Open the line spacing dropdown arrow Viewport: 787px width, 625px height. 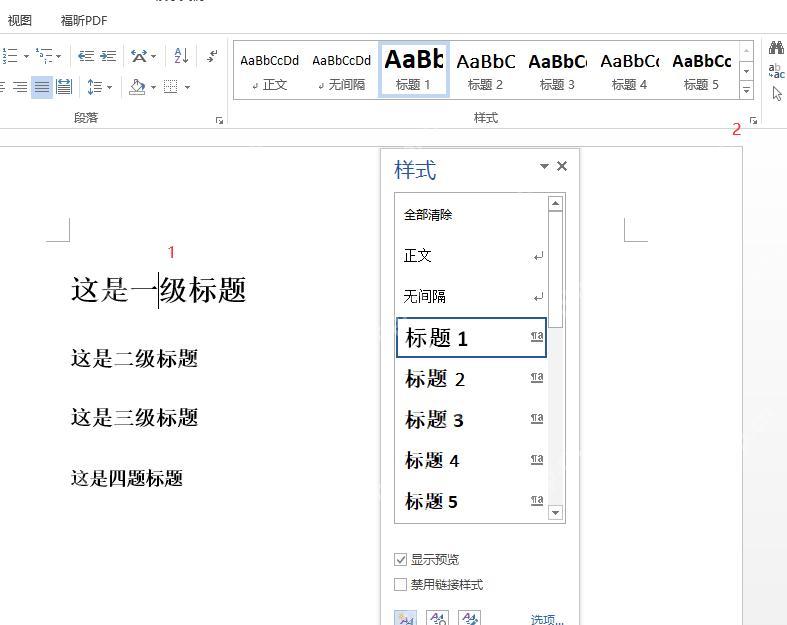coord(109,87)
